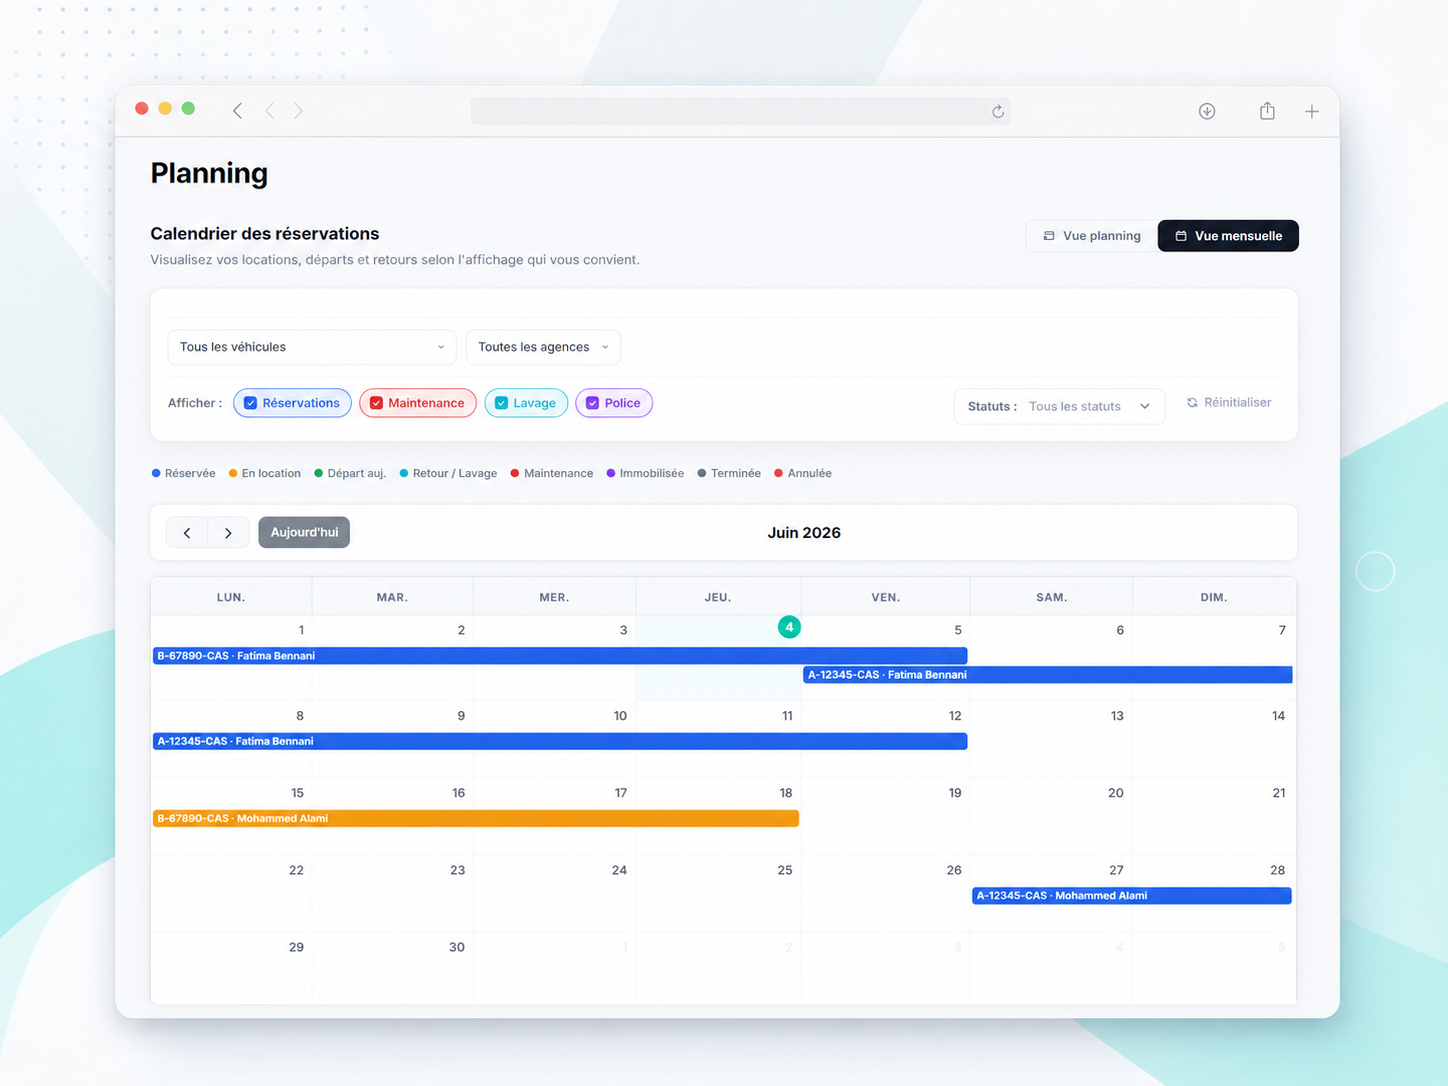
Task: Switch to the Vue planning tab
Action: (1092, 236)
